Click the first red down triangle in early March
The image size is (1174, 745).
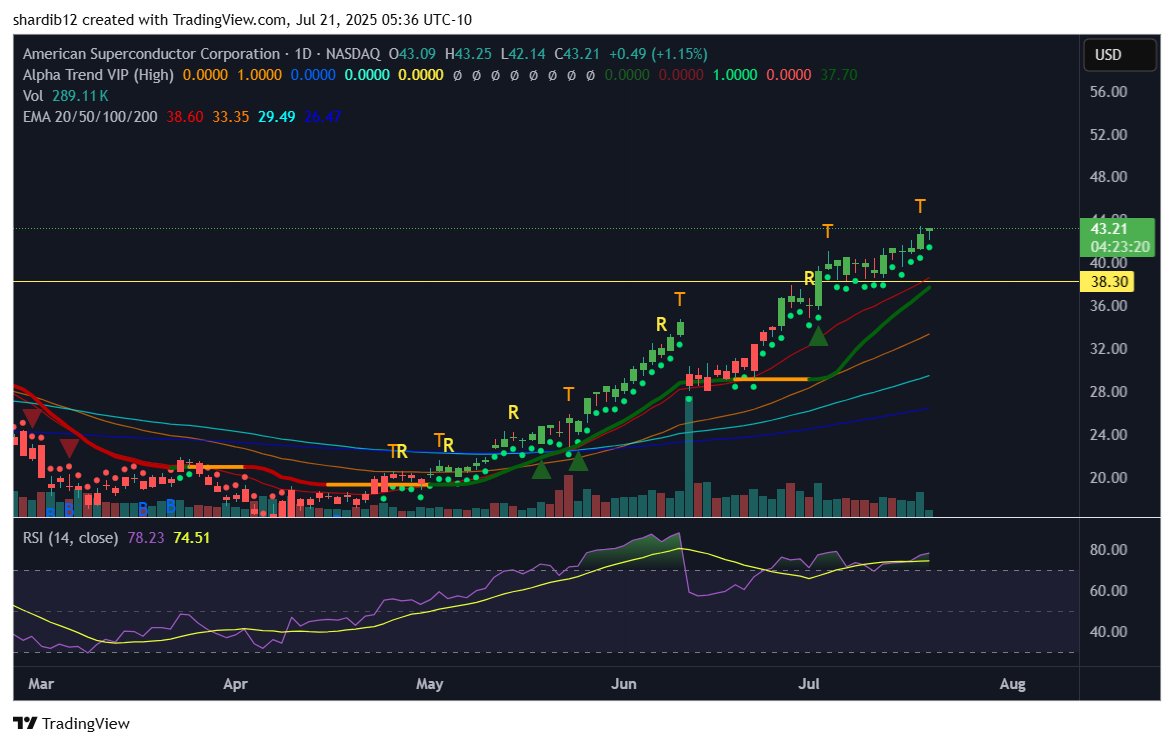point(32,418)
